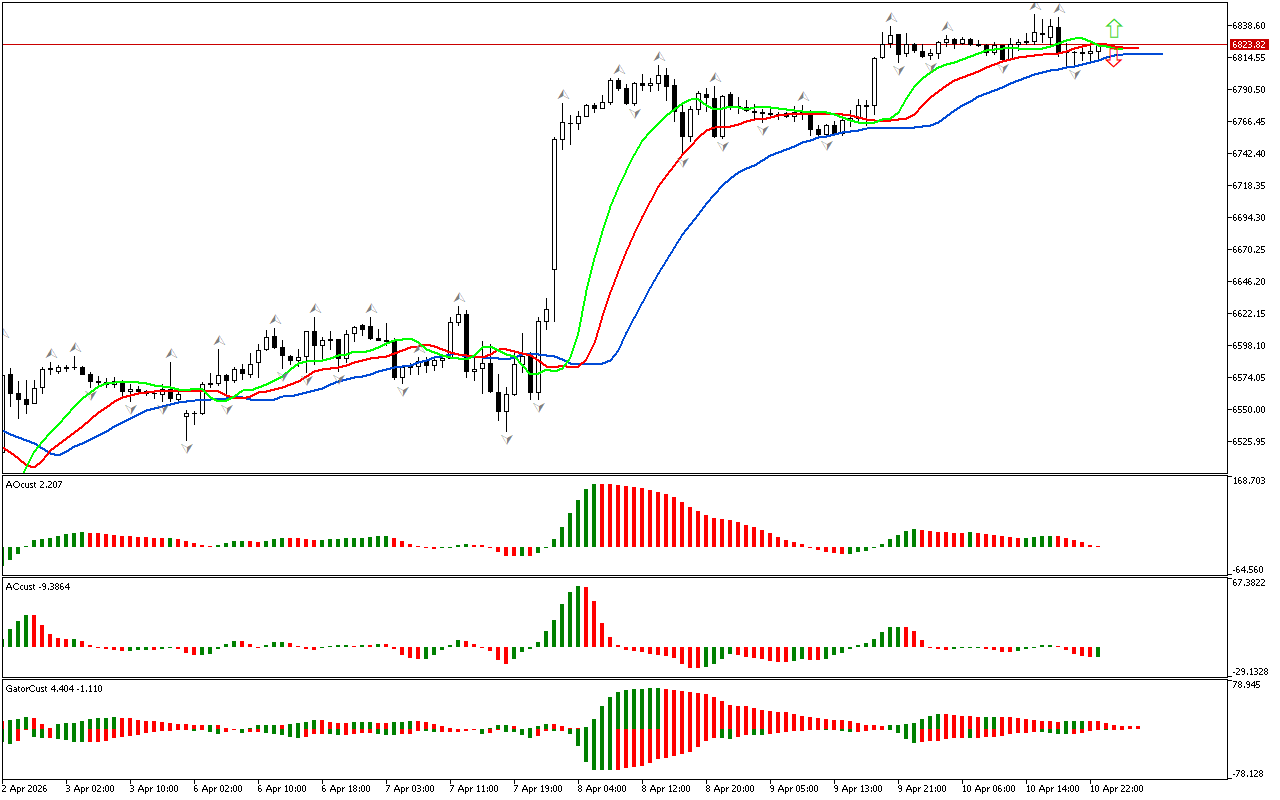The width and height of the screenshot is (1280, 800).
Task: Click the 78.945 Gator scale value
Action: click(1248, 686)
